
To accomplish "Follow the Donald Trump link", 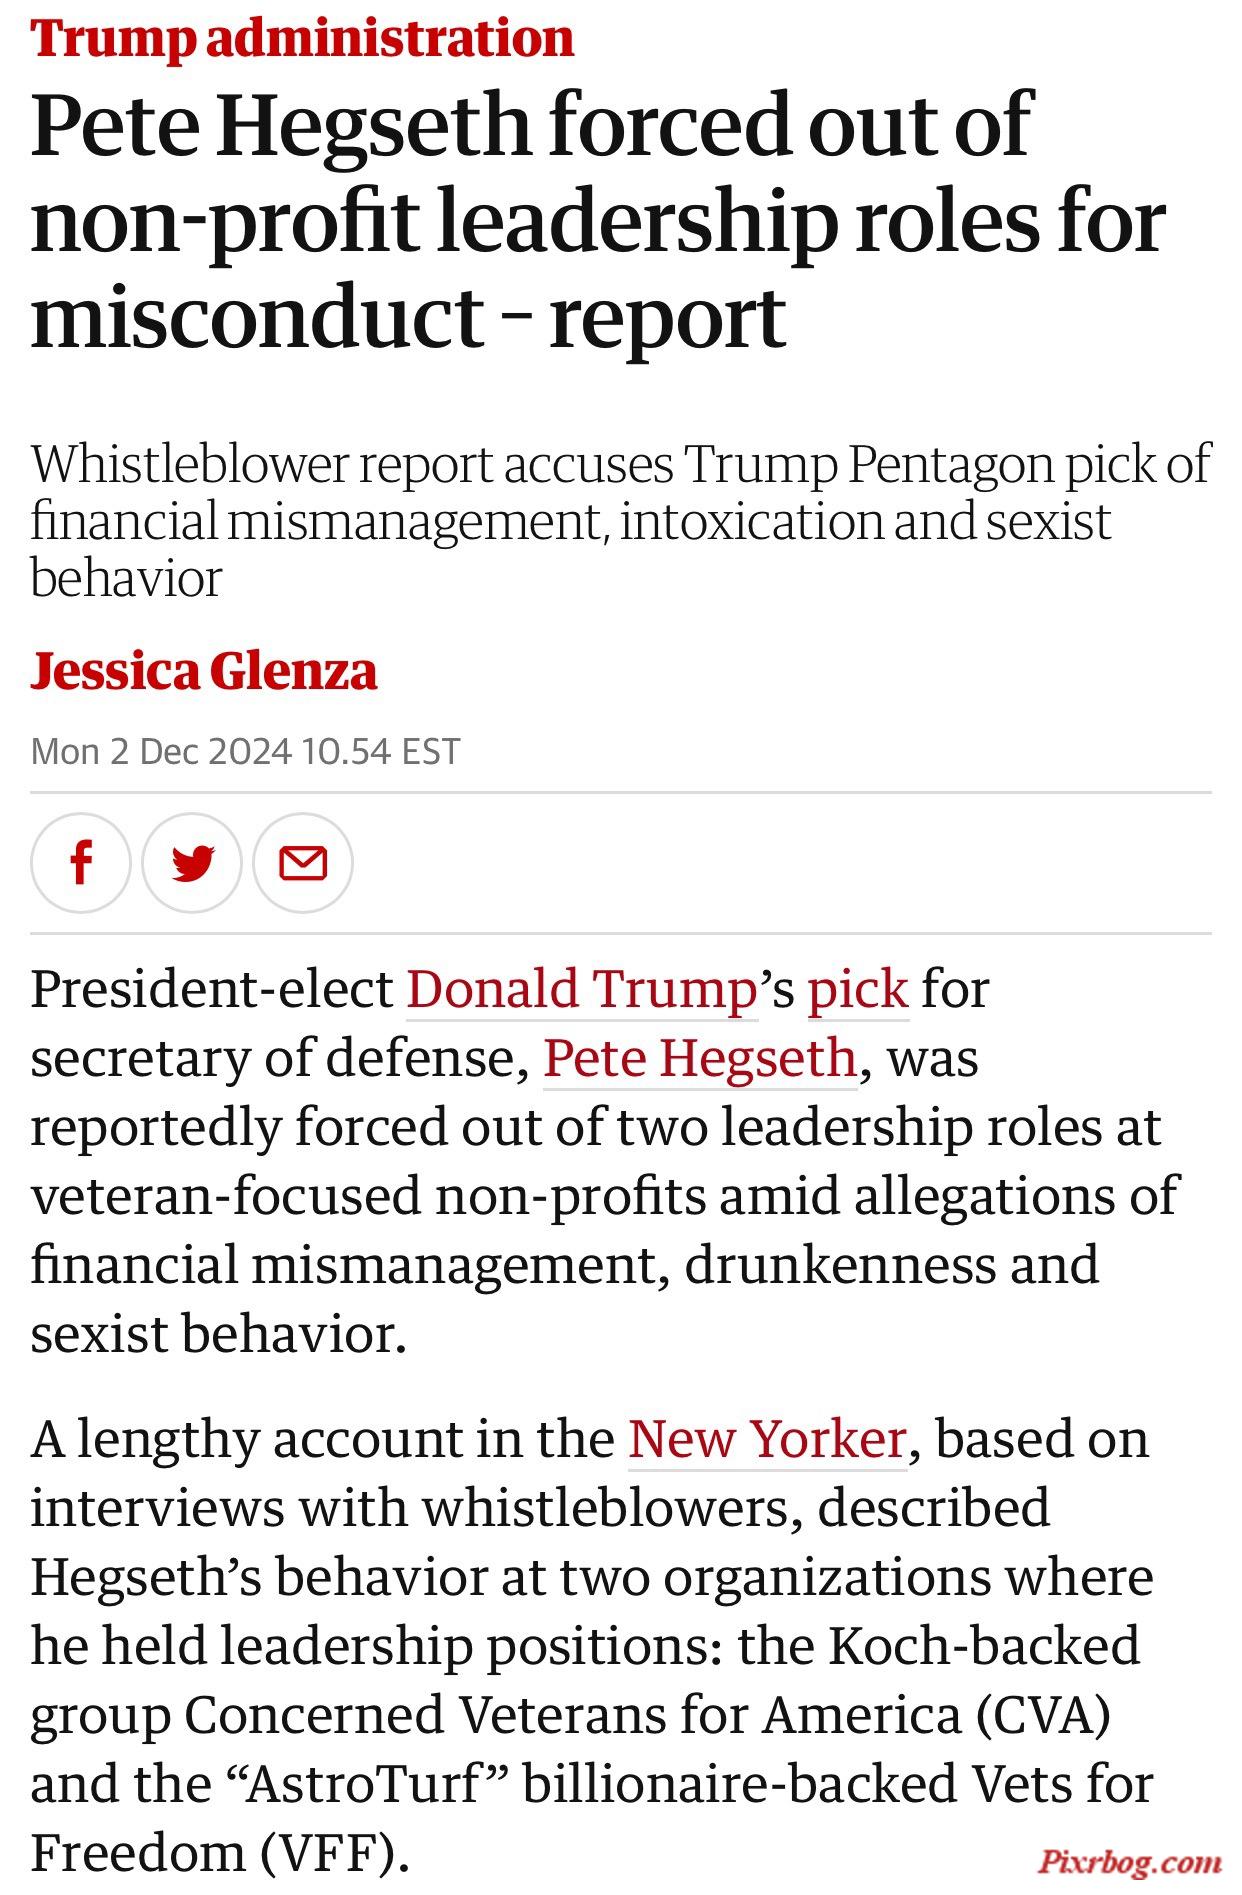I will click(582, 989).
